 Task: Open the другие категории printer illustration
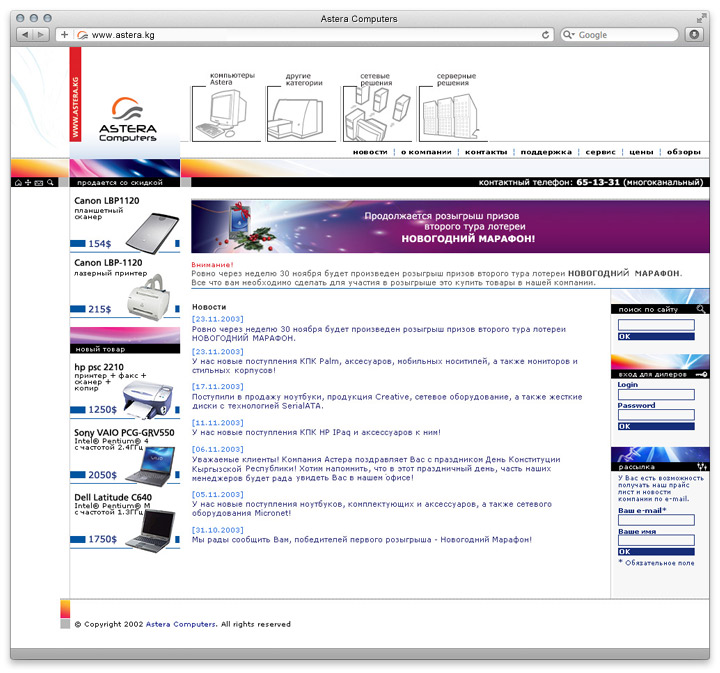(x=296, y=118)
